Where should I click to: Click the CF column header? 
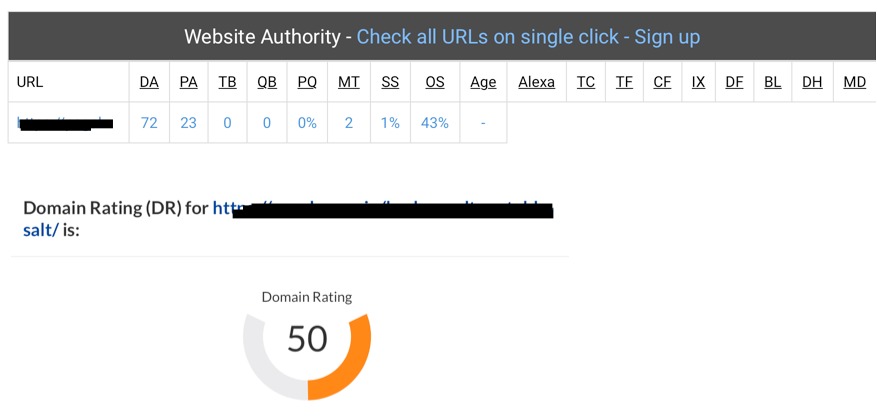click(662, 82)
